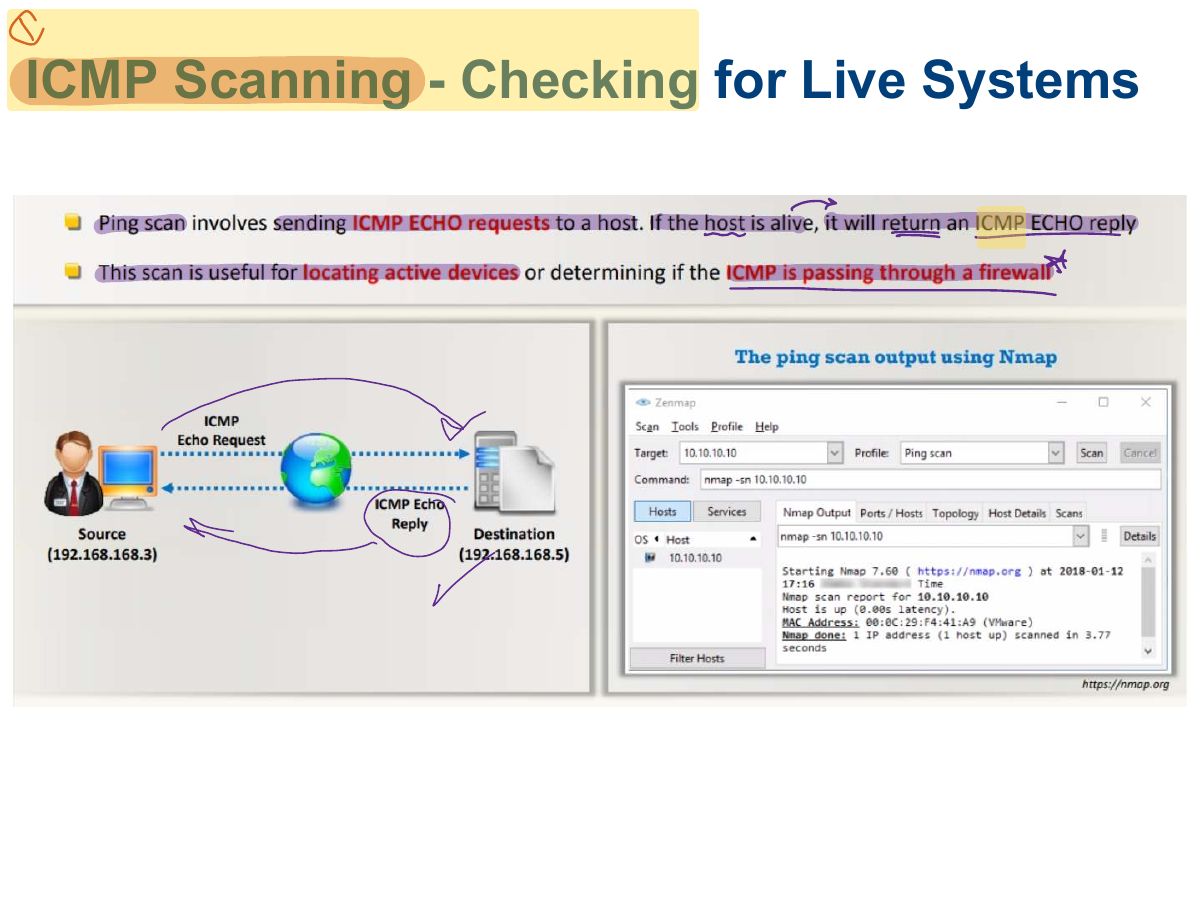Viewport: 1200px width, 901px height.
Task: Click the Source user-and-computer icon
Action: click(x=102, y=475)
